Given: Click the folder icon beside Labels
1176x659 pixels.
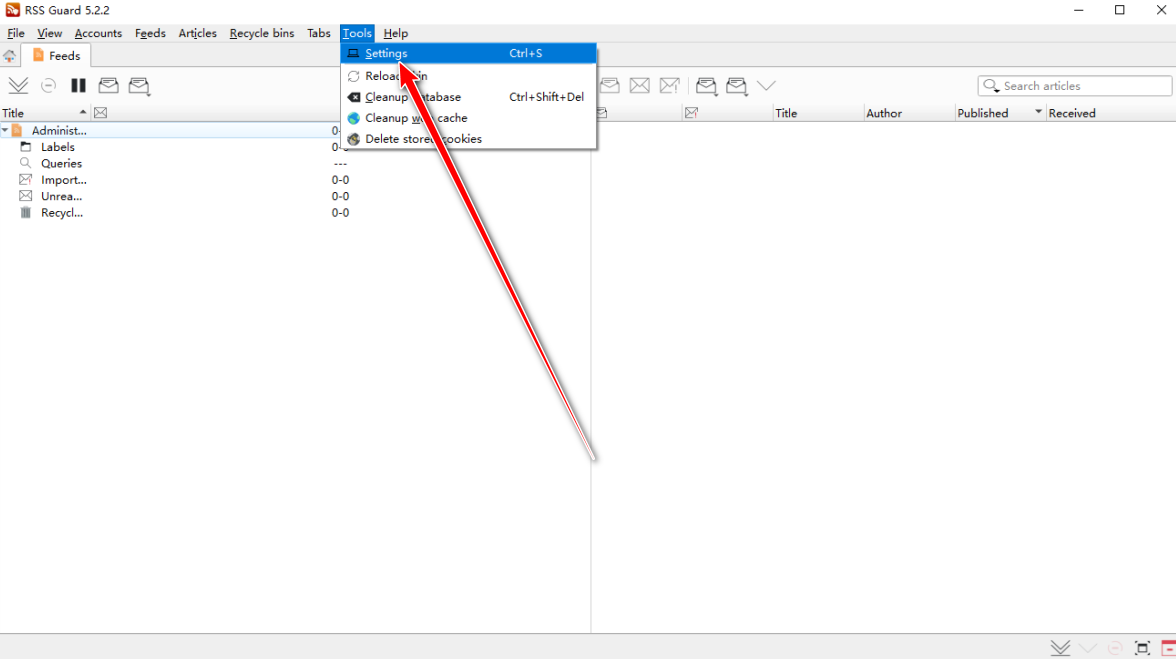Looking at the screenshot, I should click(x=26, y=147).
